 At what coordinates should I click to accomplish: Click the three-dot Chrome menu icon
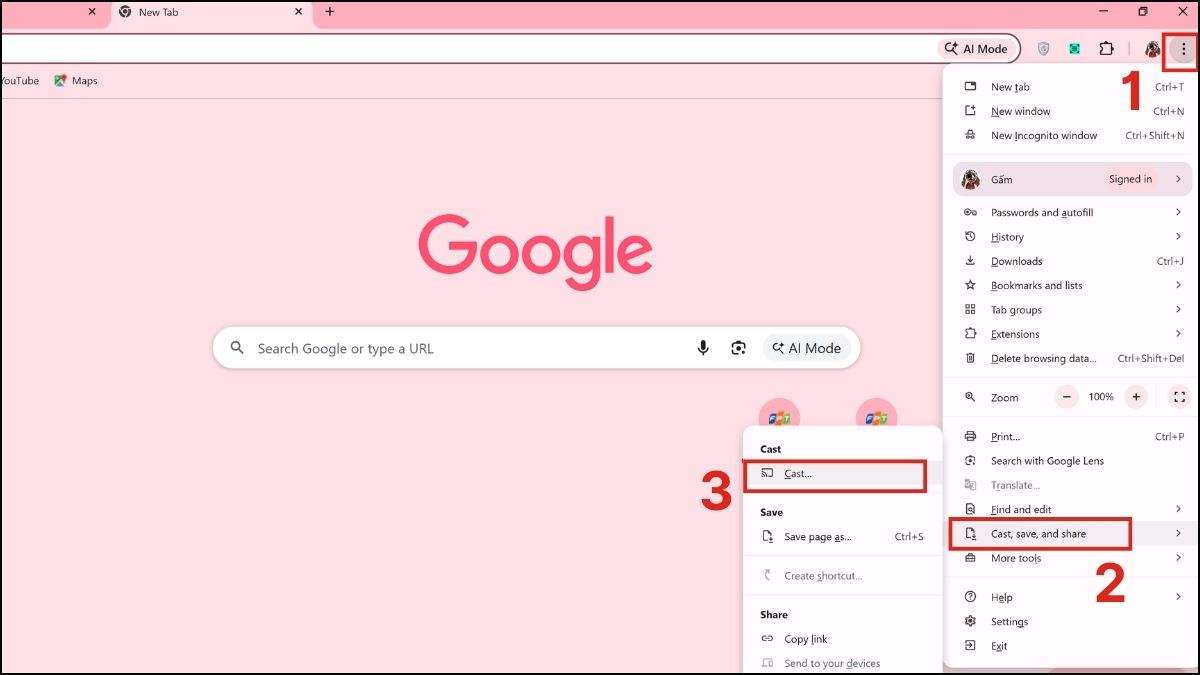click(x=1183, y=48)
